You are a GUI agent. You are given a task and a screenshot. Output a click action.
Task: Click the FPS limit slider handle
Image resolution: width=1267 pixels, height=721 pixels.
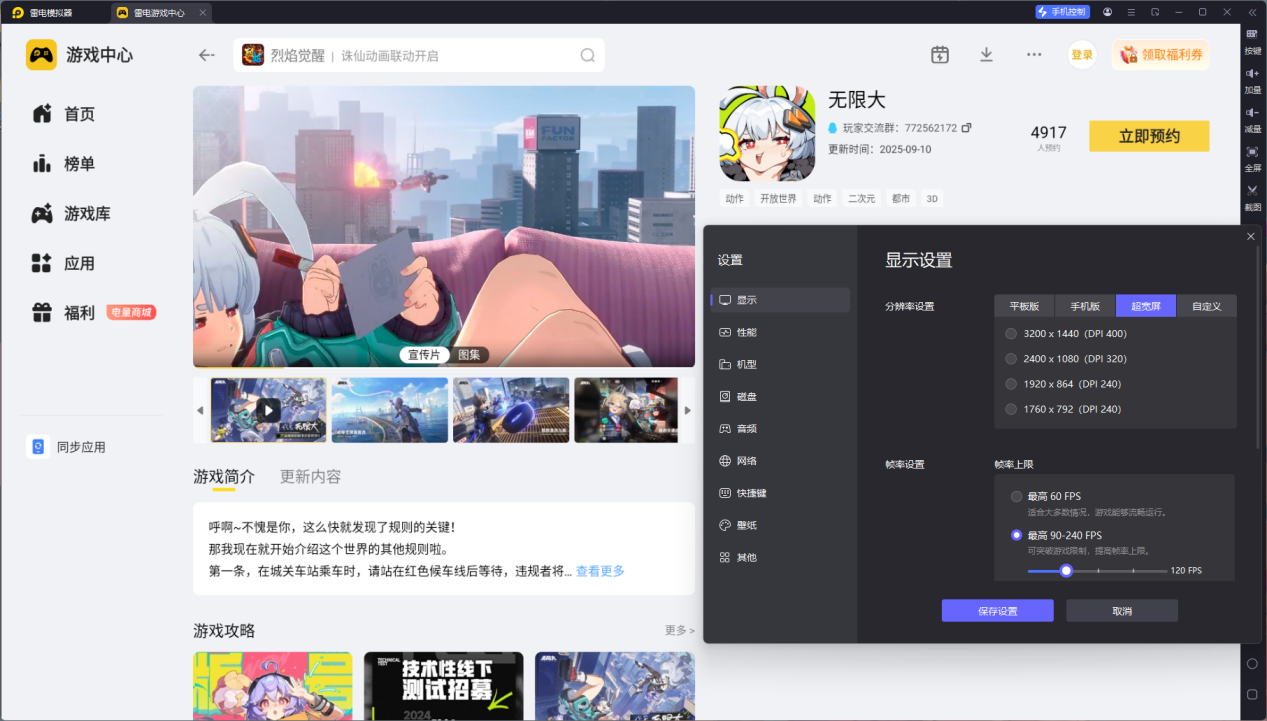tap(1066, 570)
